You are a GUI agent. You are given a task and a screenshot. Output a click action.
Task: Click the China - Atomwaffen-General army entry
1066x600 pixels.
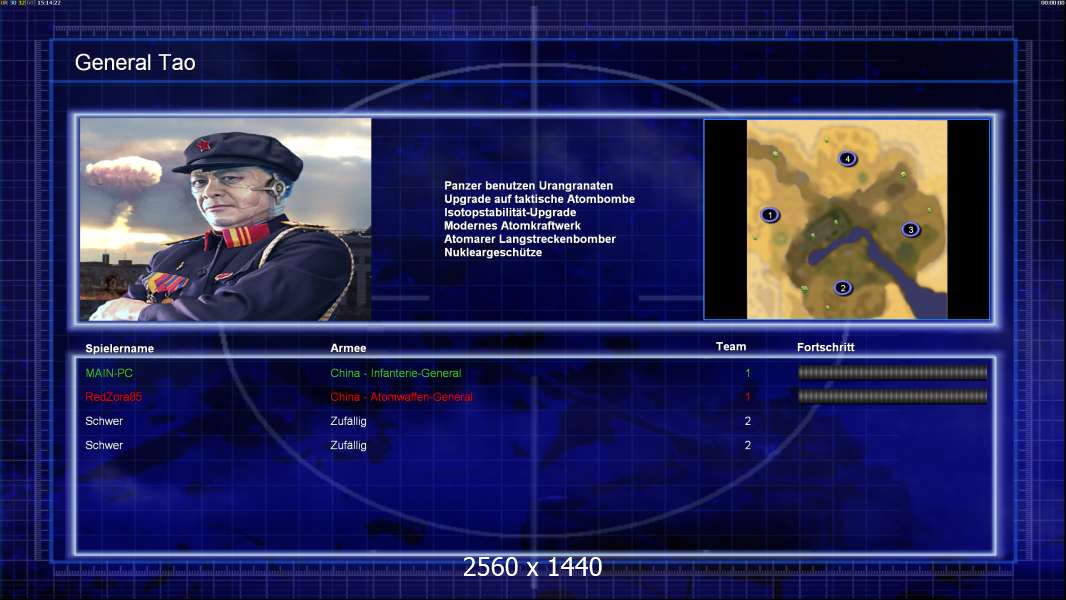point(401,397)
